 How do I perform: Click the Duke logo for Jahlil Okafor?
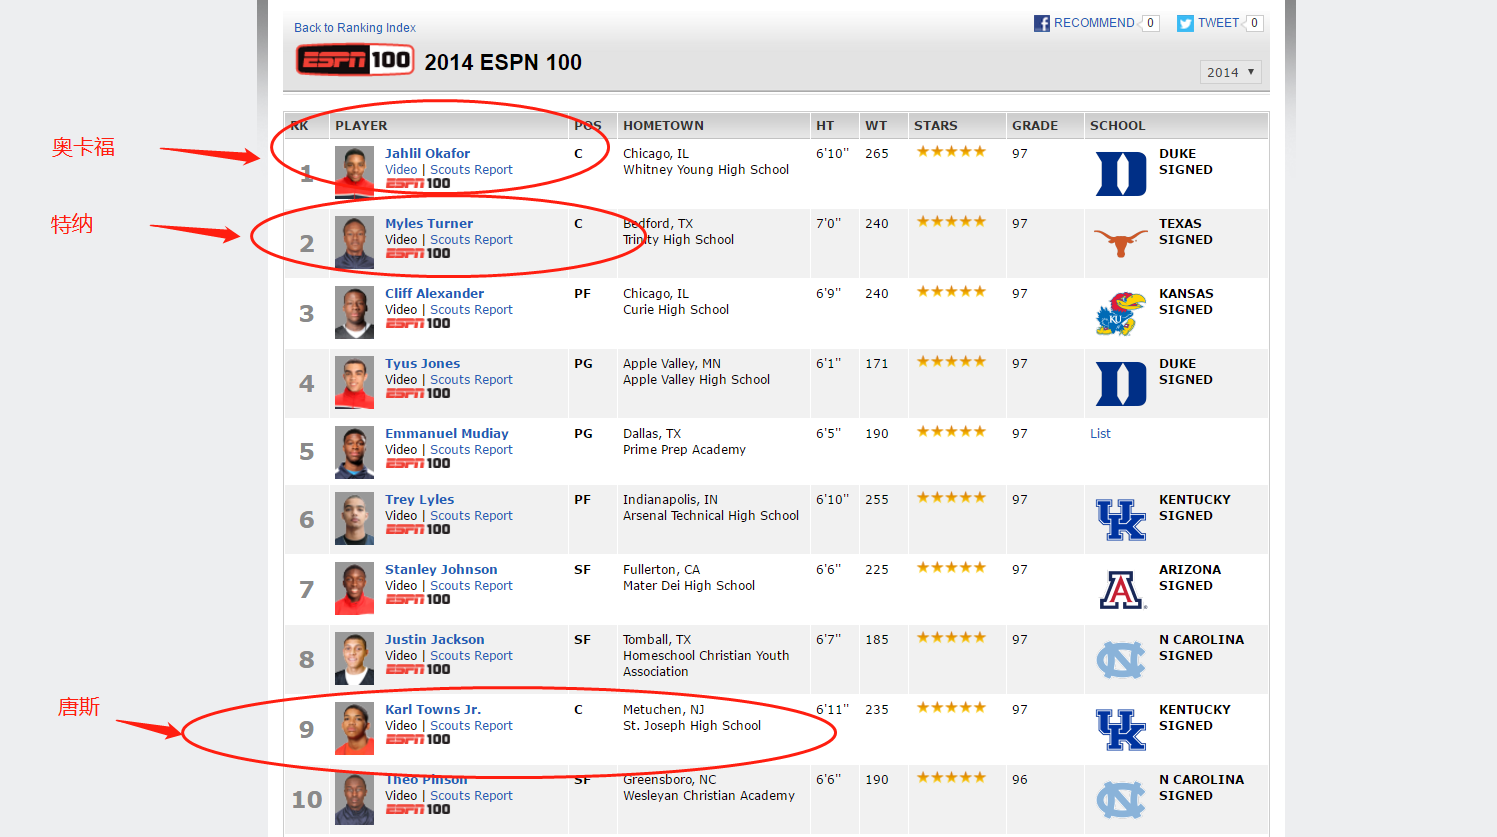click(1120, 173)
